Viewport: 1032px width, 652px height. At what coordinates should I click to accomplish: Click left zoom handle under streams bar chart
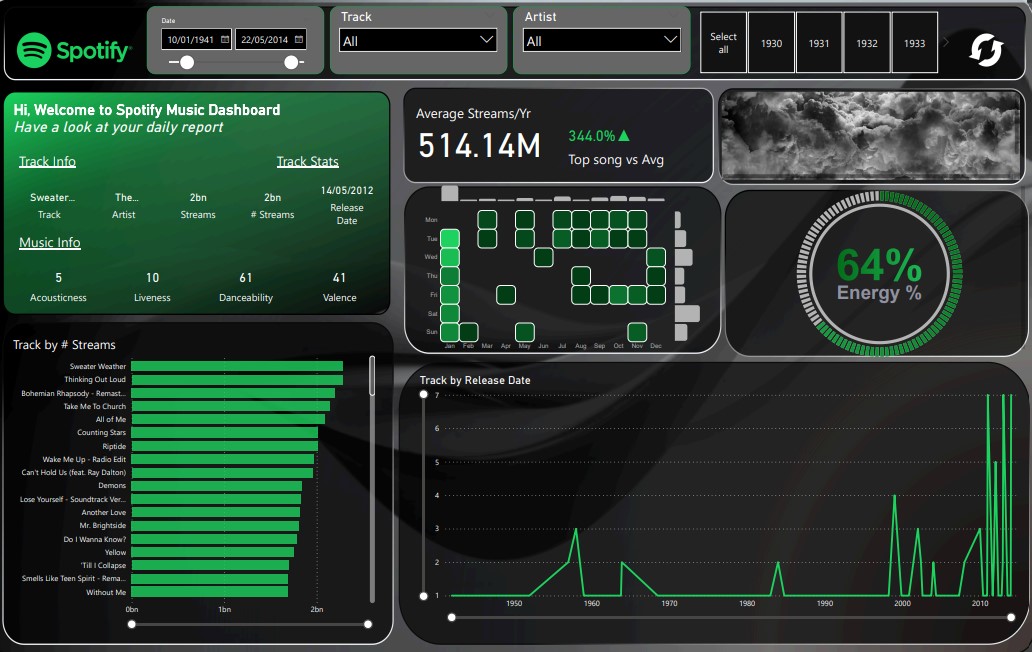tap(132, 624)
